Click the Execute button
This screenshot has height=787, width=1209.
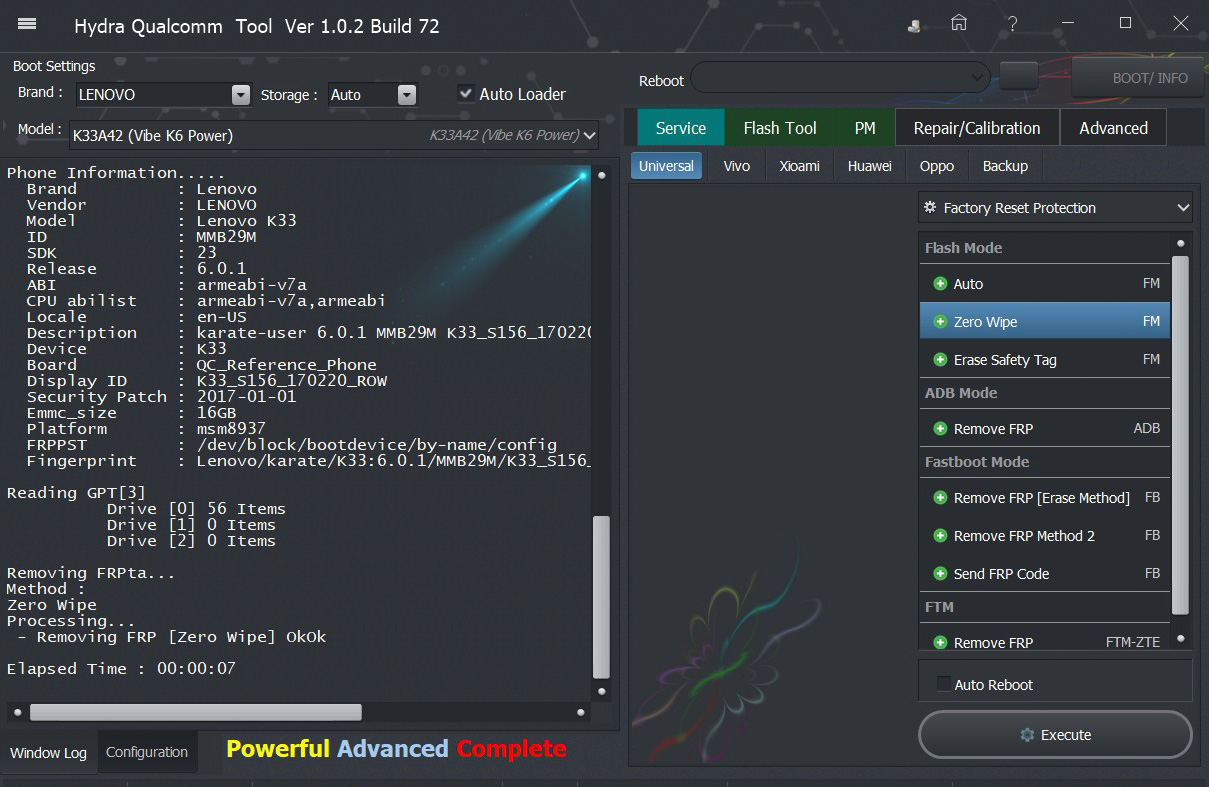pyautogui.click(x=1055, y=735)
